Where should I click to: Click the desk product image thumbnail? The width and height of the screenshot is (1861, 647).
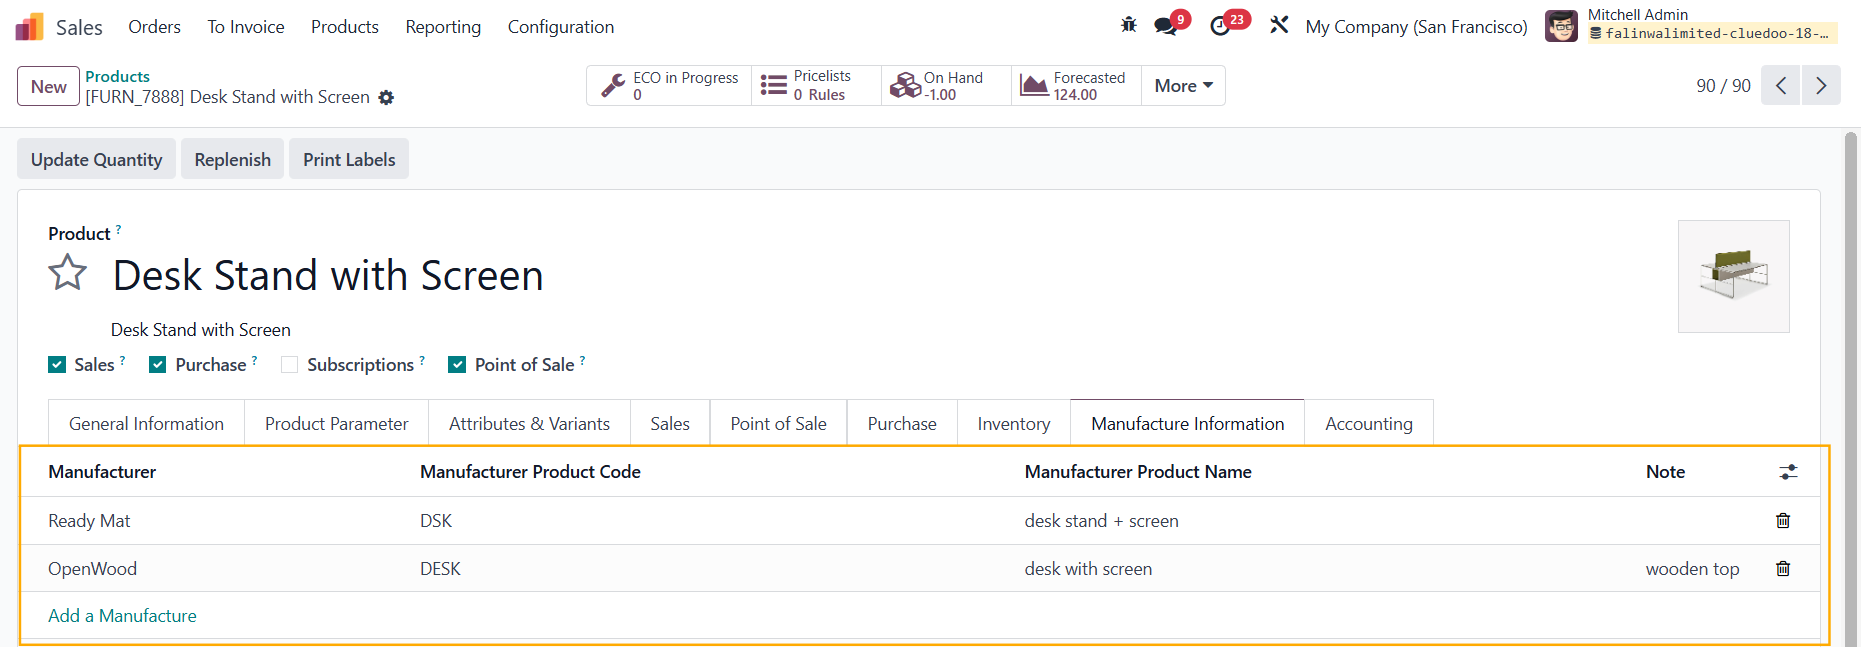pos(1733,276)
